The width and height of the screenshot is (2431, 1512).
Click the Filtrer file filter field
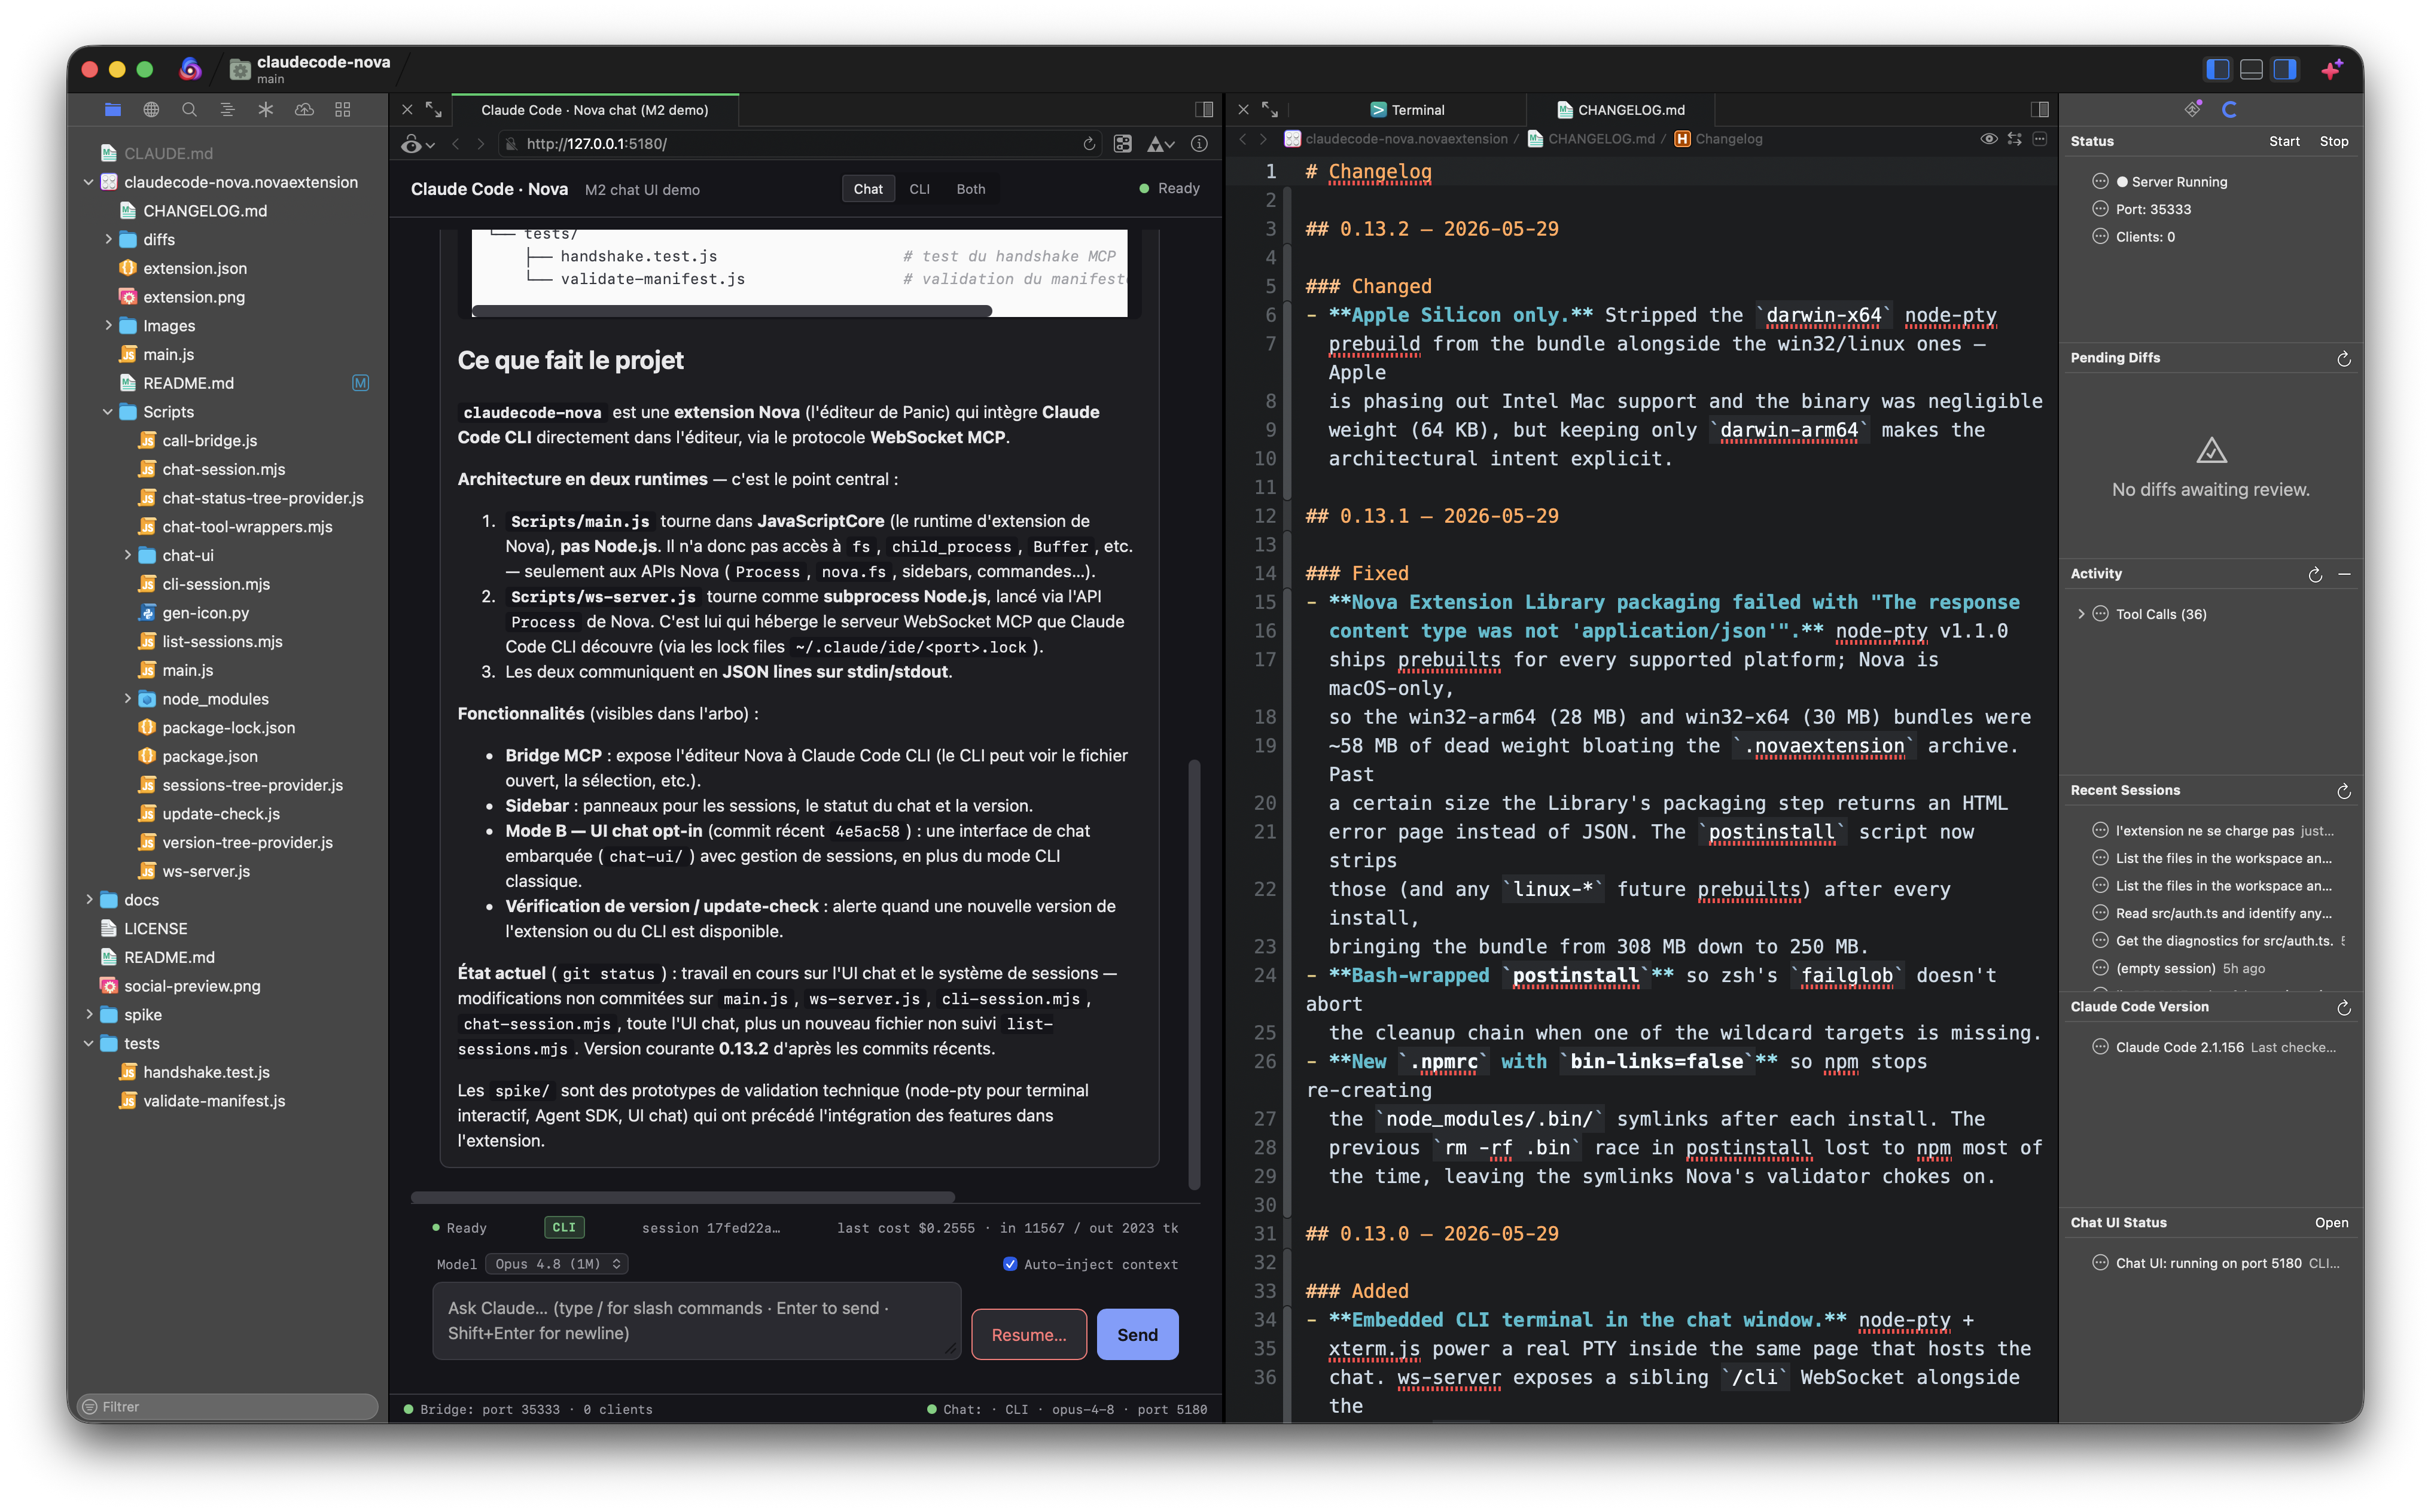pos(228,1406)
